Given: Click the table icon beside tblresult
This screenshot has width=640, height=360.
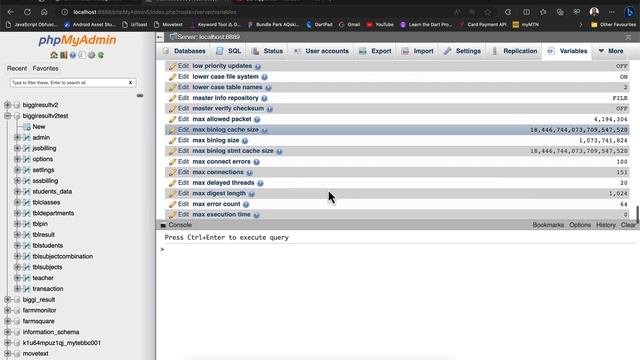Looking at the screenshot, I should [x=27, y=235].
